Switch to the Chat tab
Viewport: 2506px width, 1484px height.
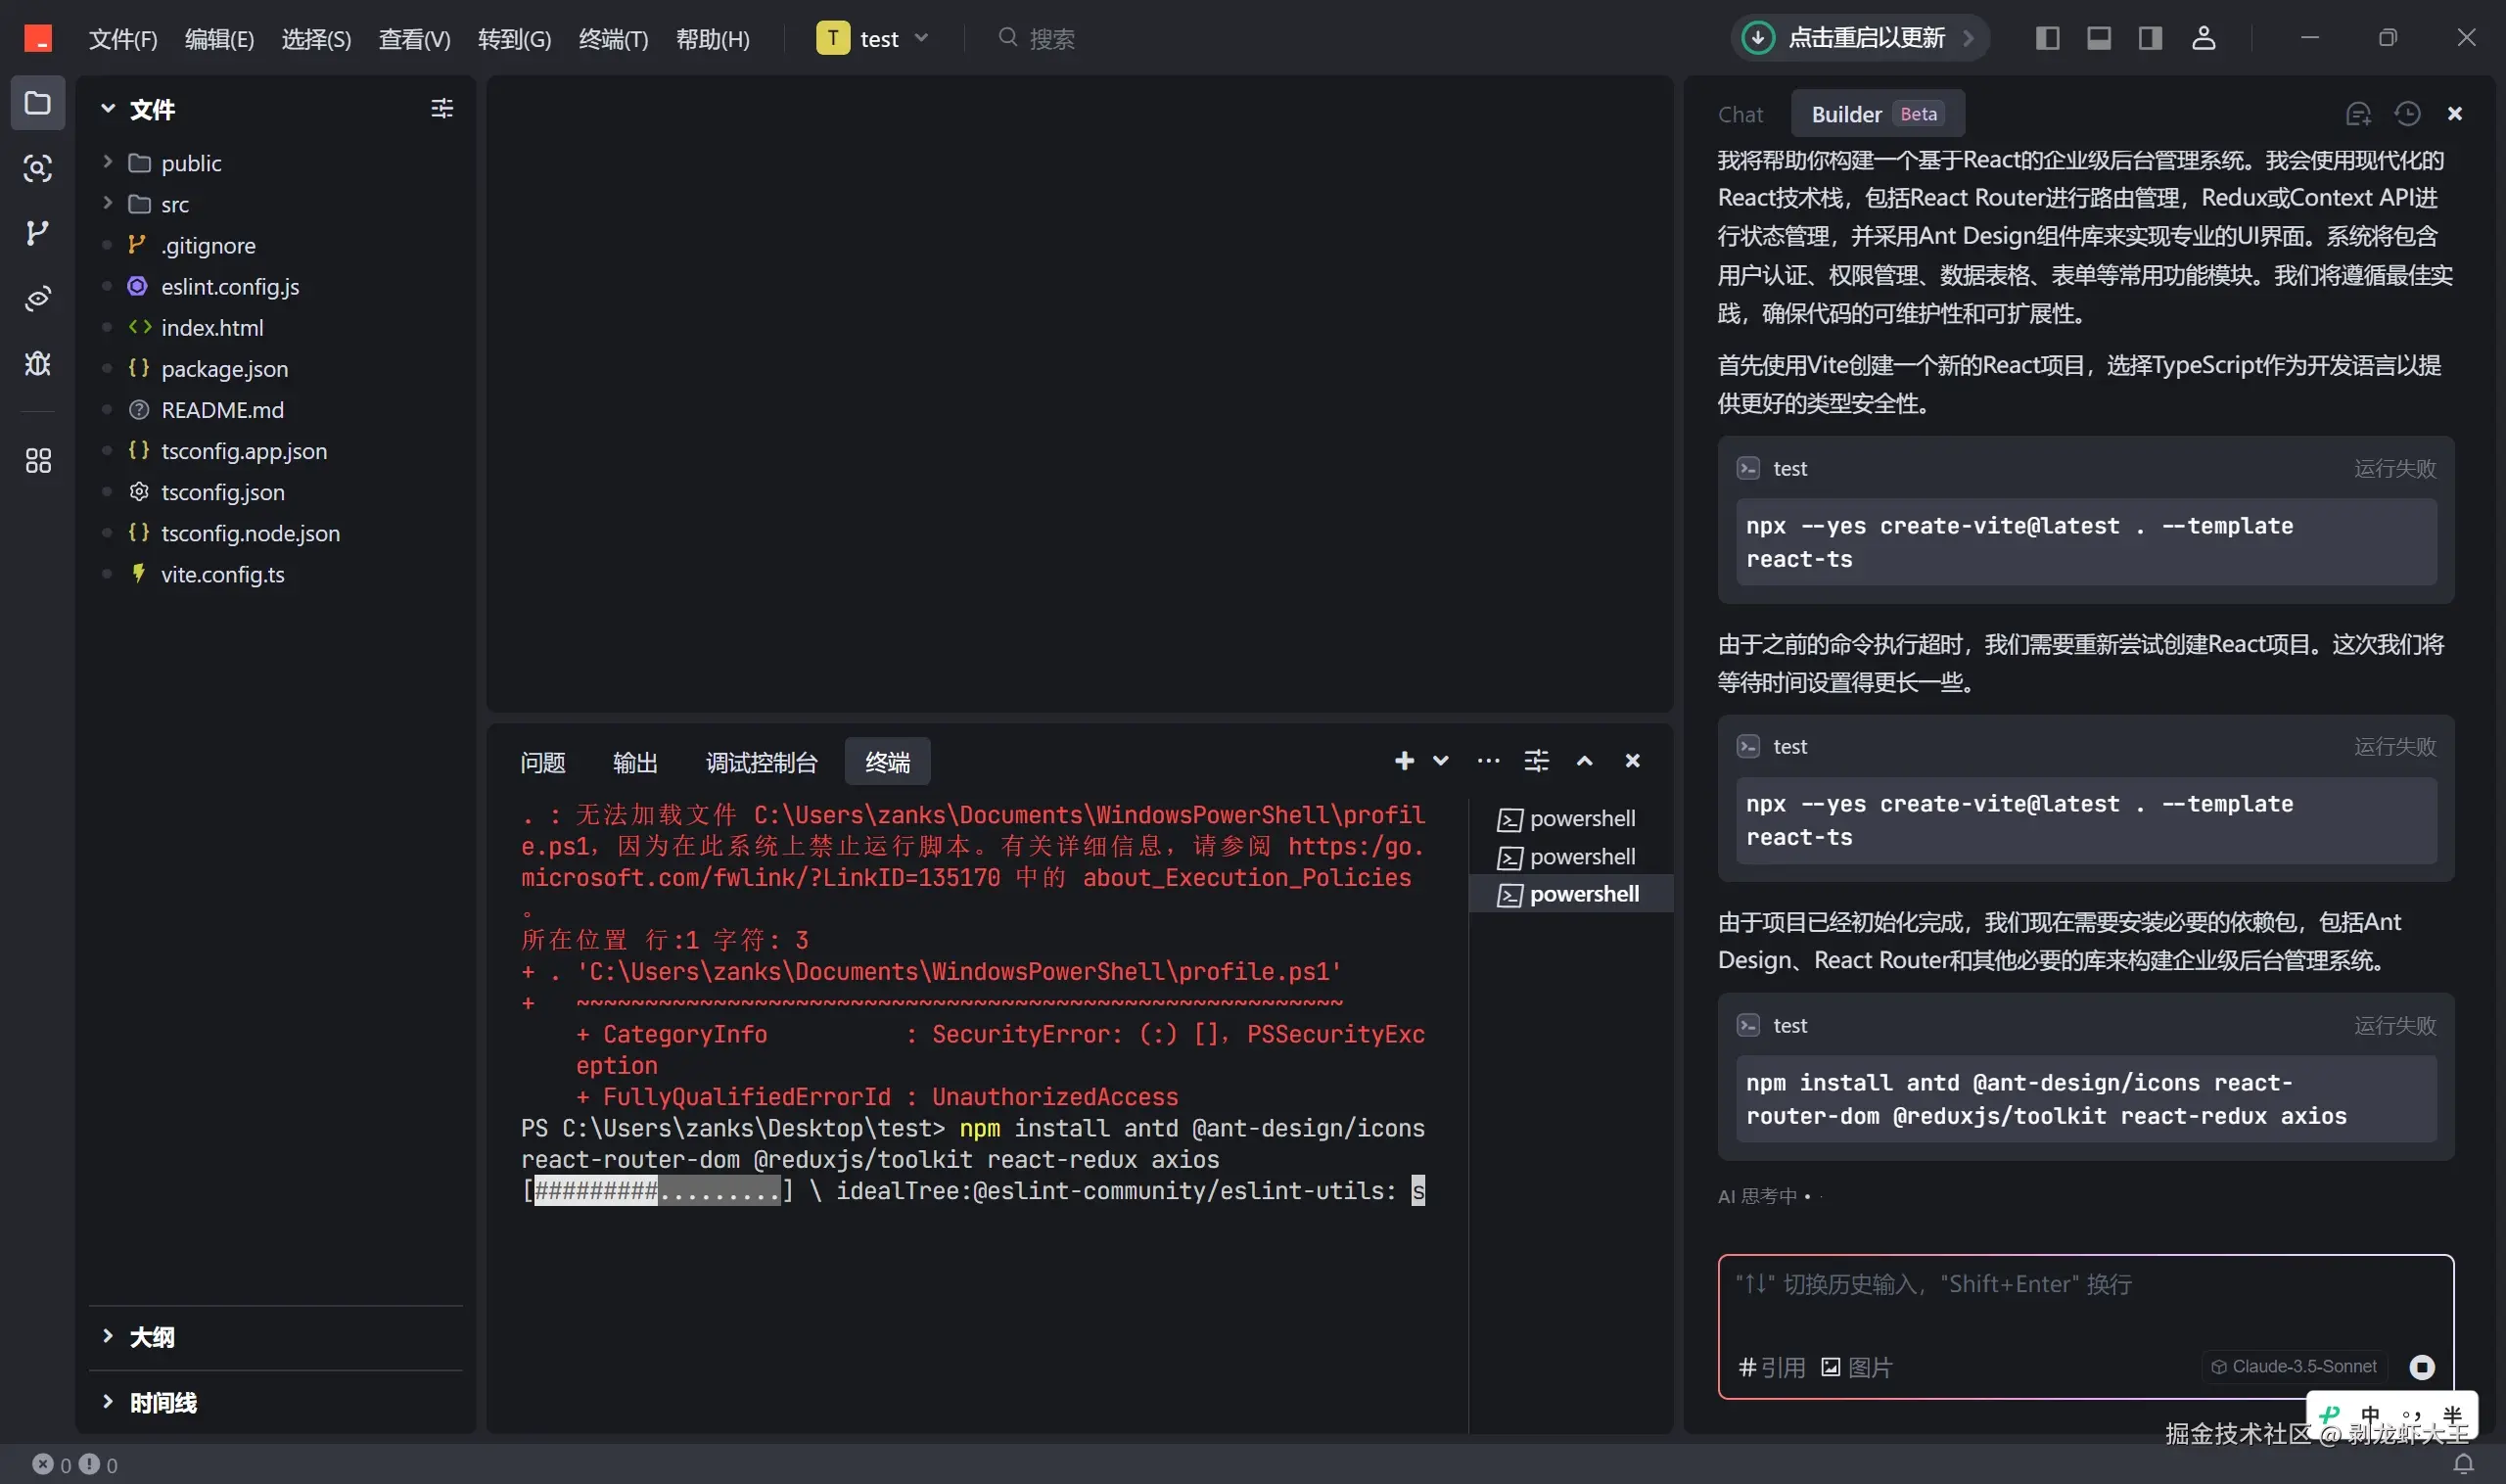pos(1740,114)
